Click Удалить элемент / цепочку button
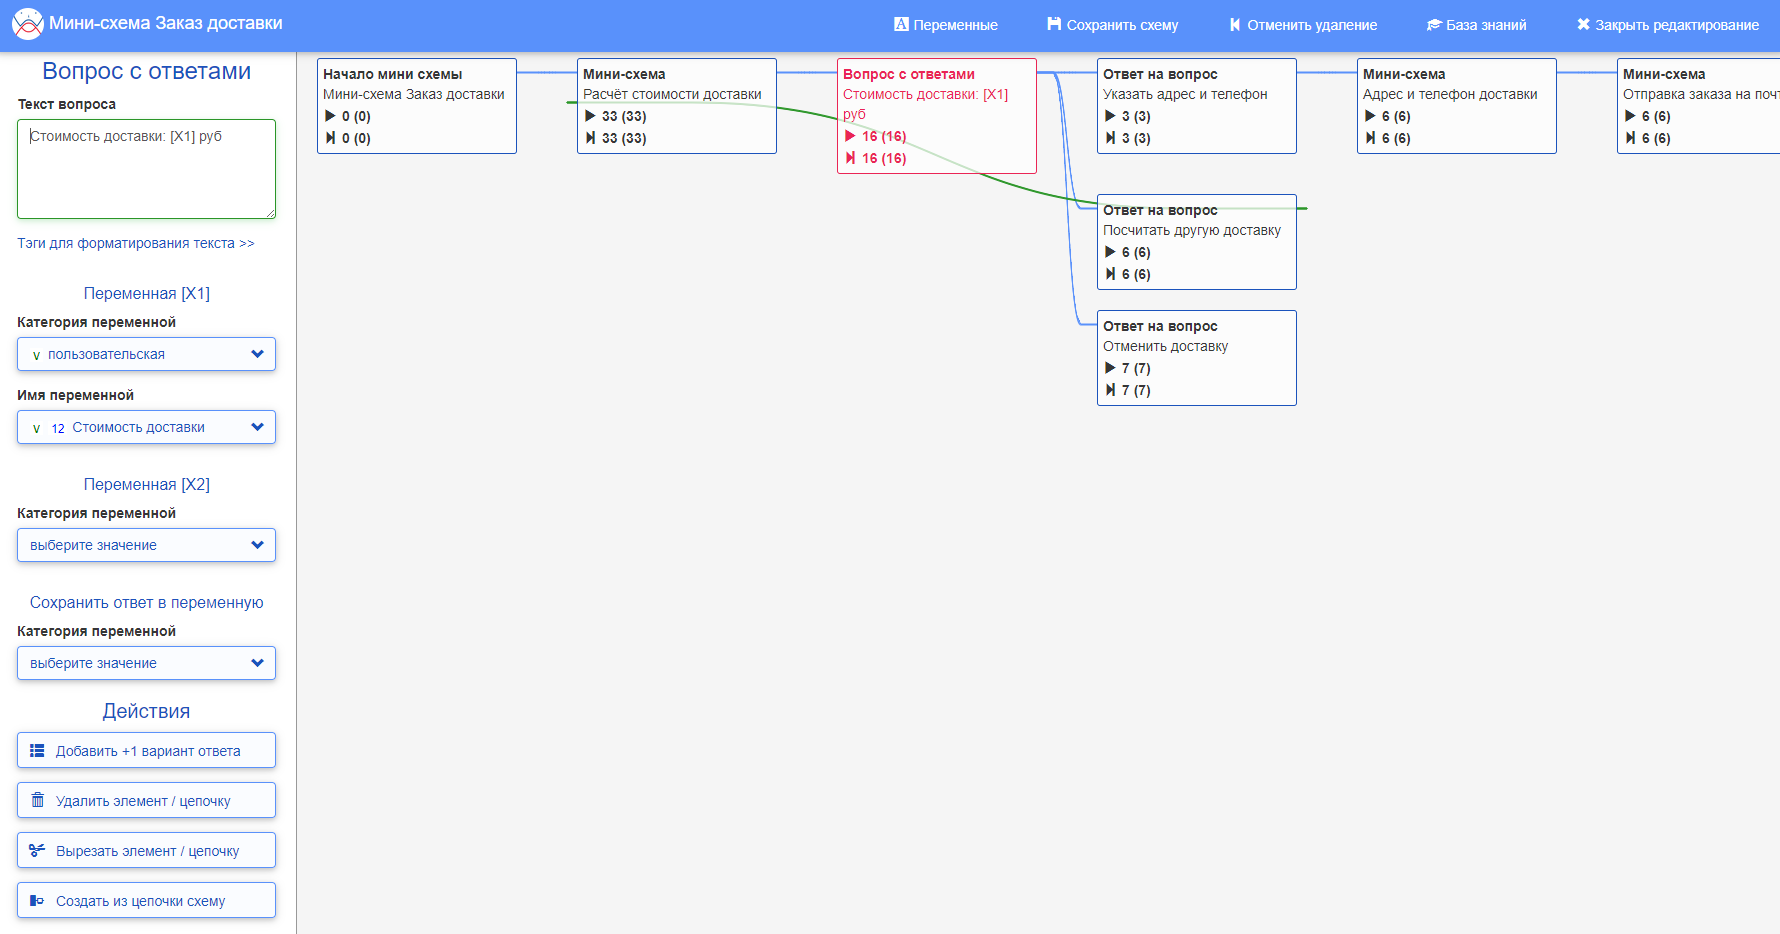This screenshot has height=934, width=1780. [146, 801]
